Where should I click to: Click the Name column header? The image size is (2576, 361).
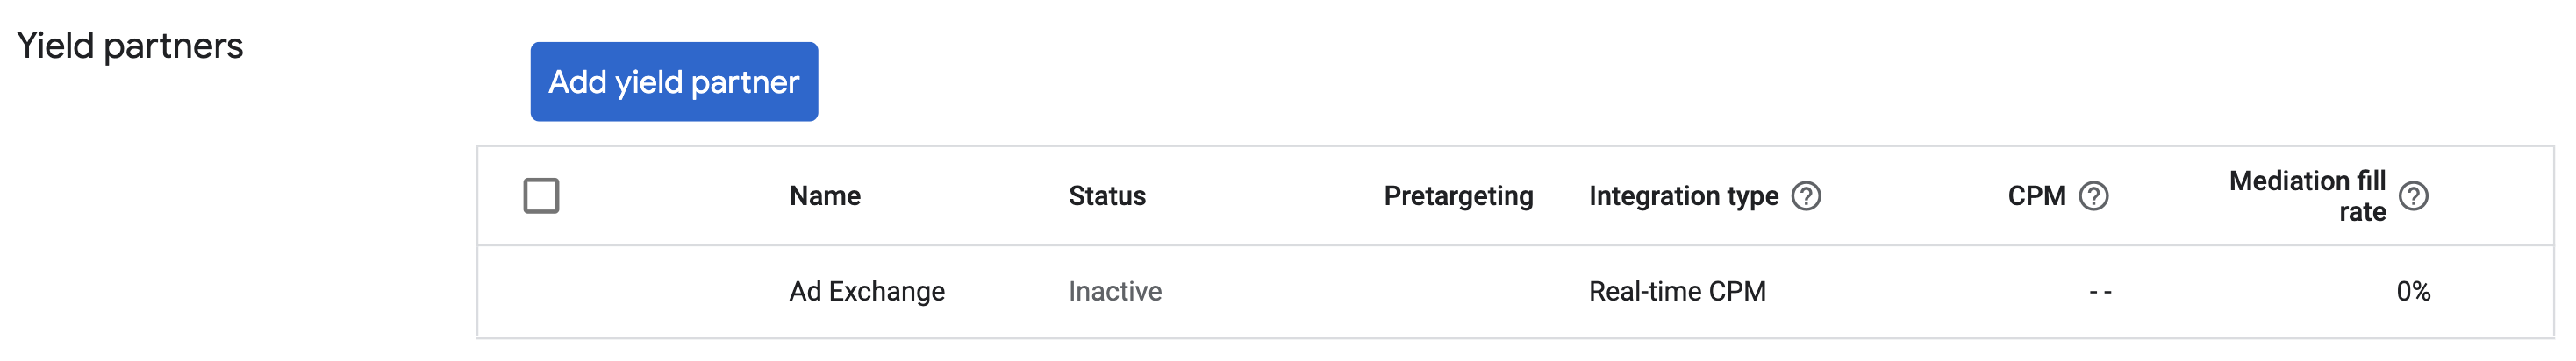click(824, 196)
